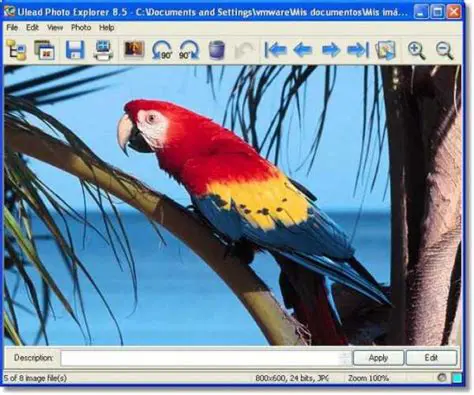Click the Ulead Photo Explorer title icon
Image resolution: width=474 pixels, height=395 pixels.
click(9, 12)
